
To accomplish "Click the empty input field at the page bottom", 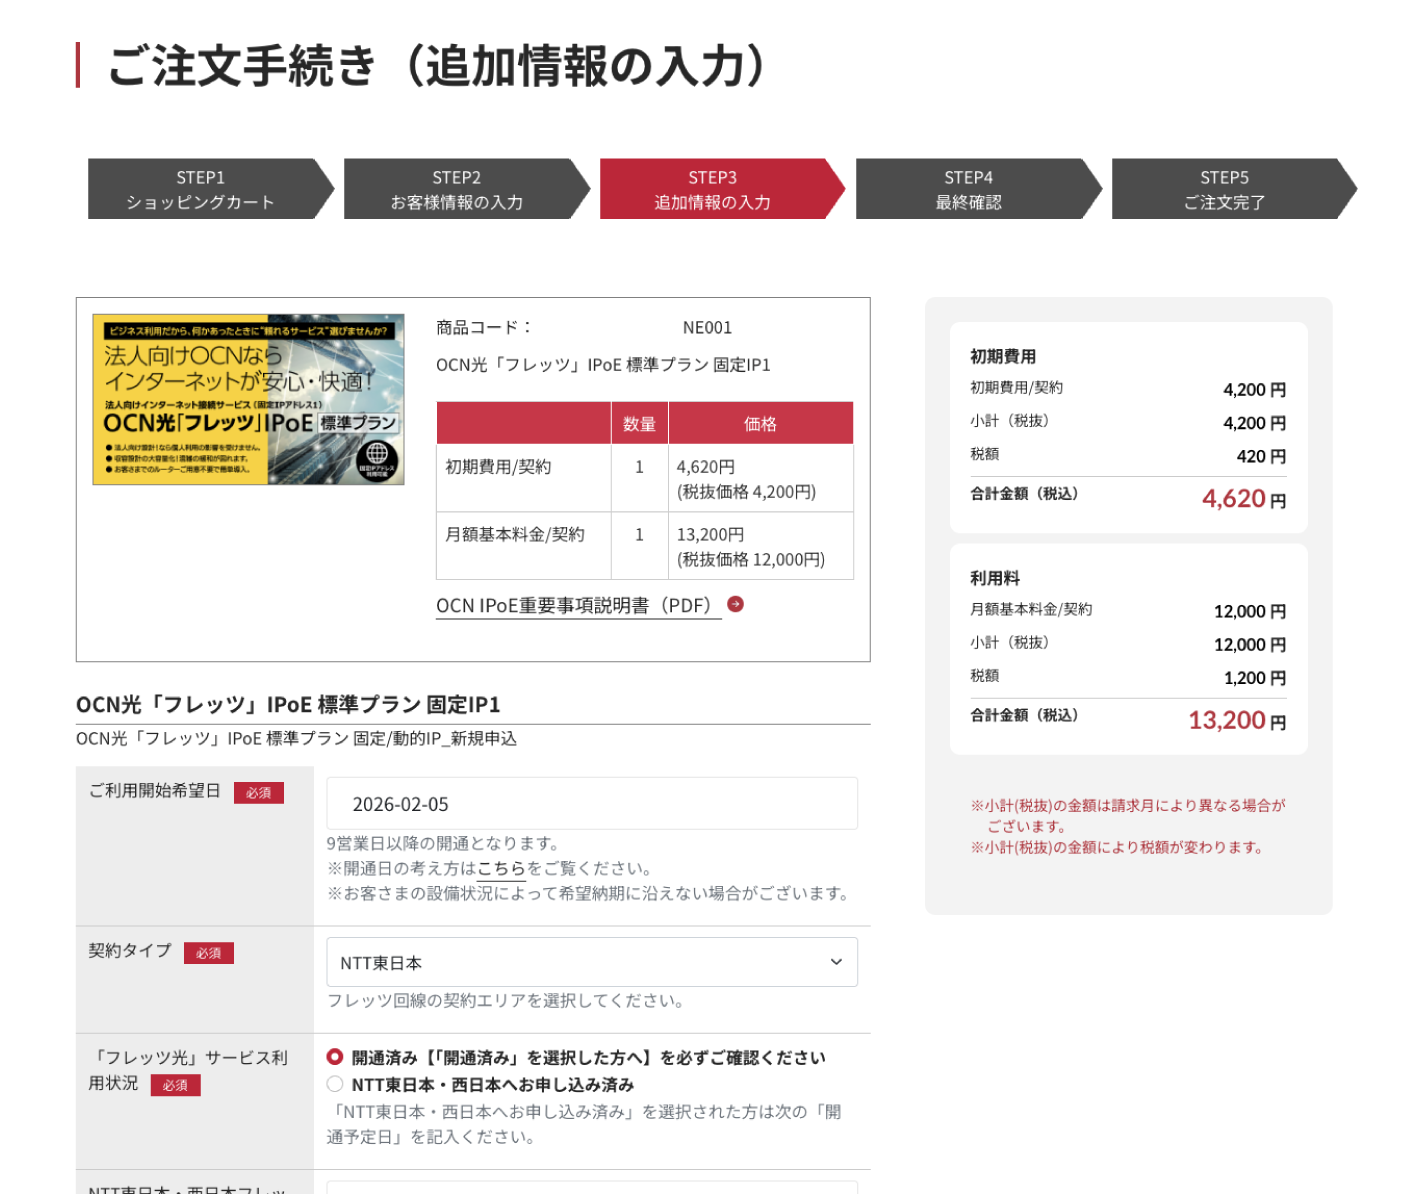I will [x=592, y=1188].
